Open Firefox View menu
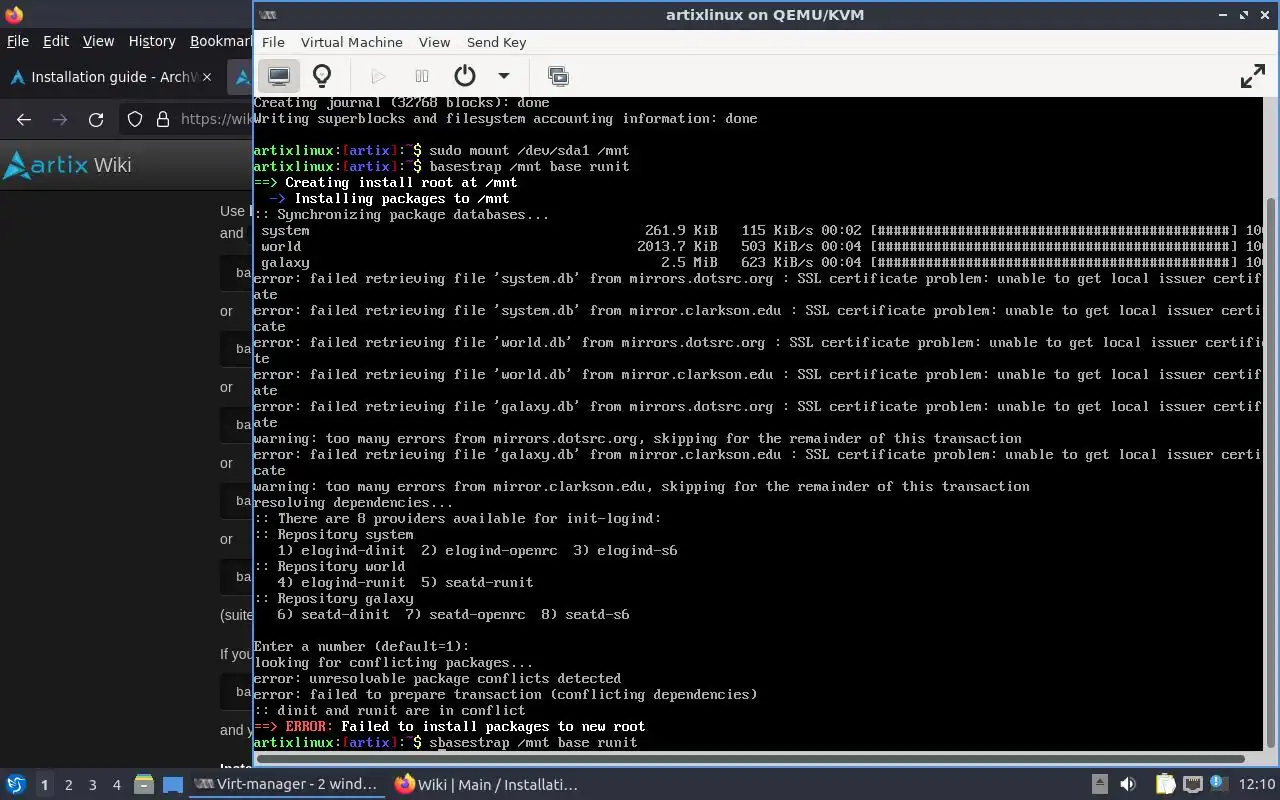Image resolution: width=1280 pixels, height=800 pixels. point(98,41)
